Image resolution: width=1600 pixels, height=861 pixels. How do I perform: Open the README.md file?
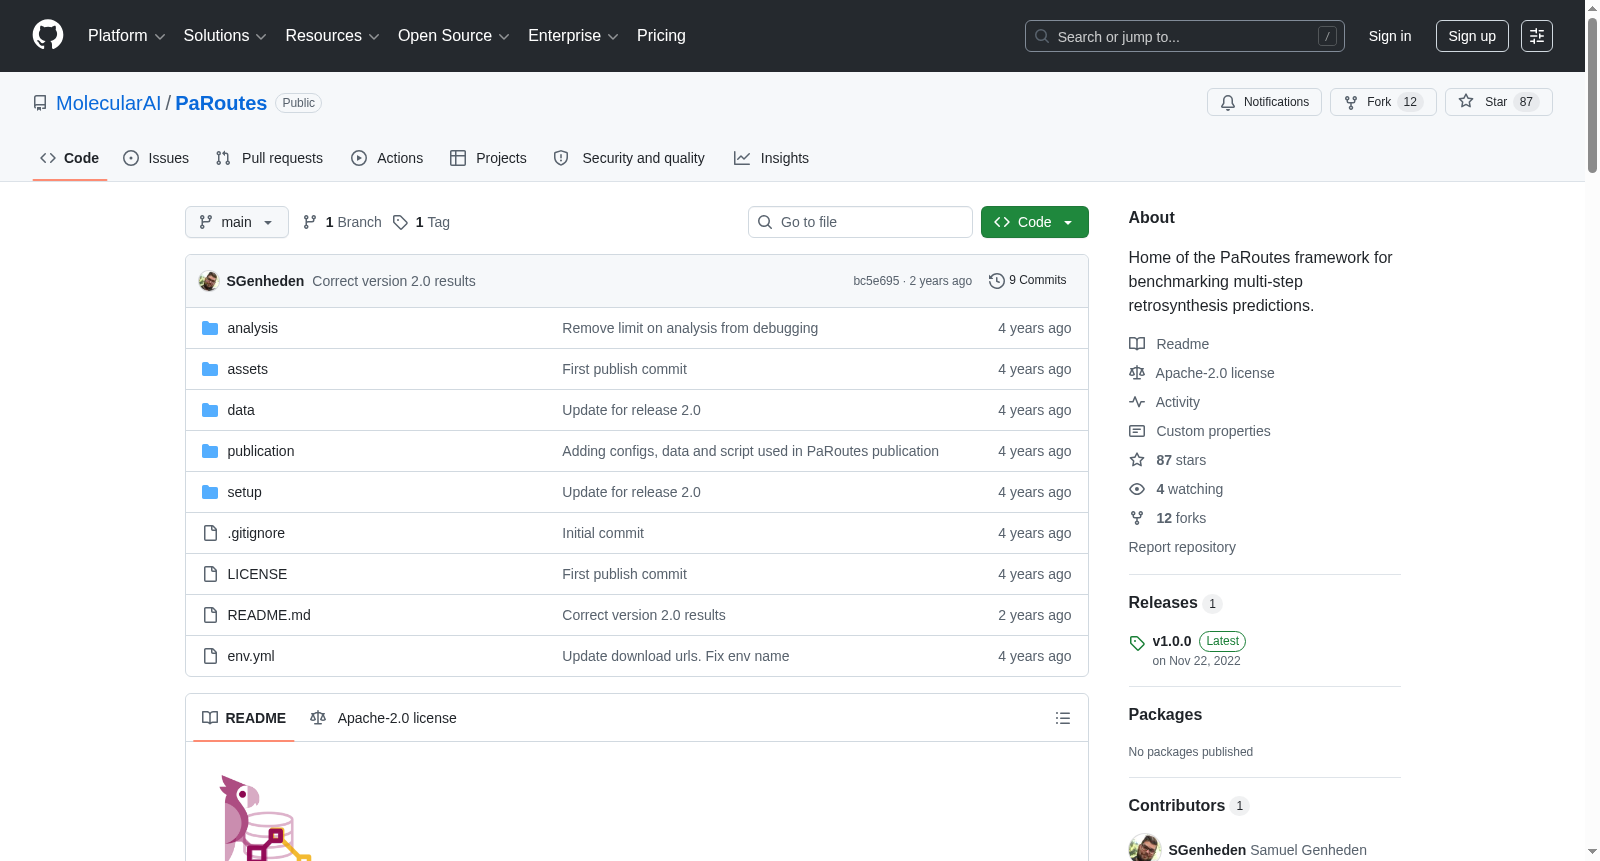tap(269, 615)
